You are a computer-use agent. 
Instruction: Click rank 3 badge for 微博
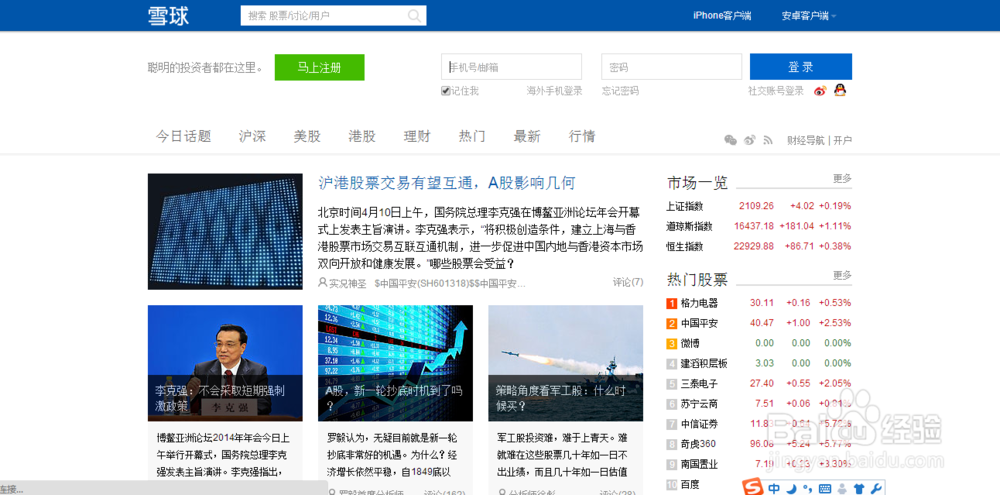pos(672,344)
